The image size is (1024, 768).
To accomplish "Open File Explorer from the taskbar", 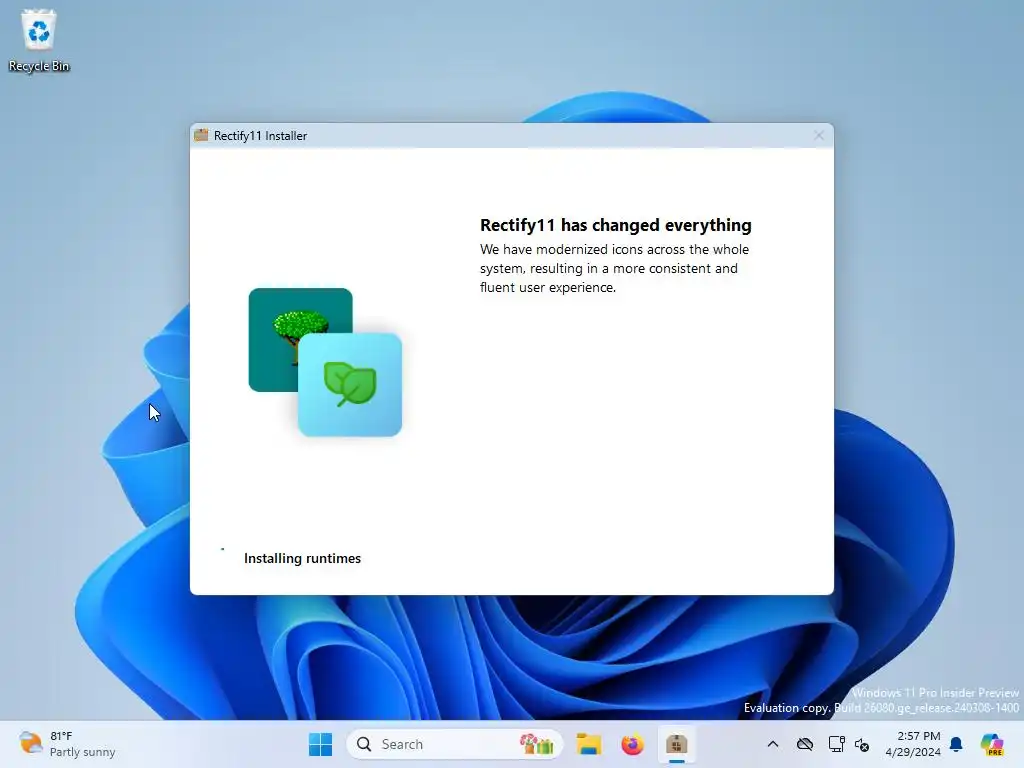I will (x=588, y=744).
